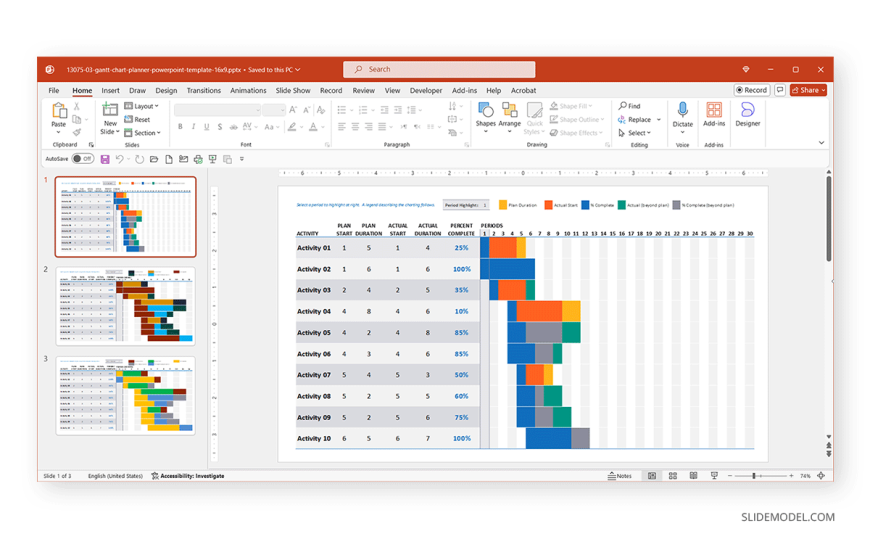870x539 pixels.
Task: Open the File menu
Action: point(54,90)
